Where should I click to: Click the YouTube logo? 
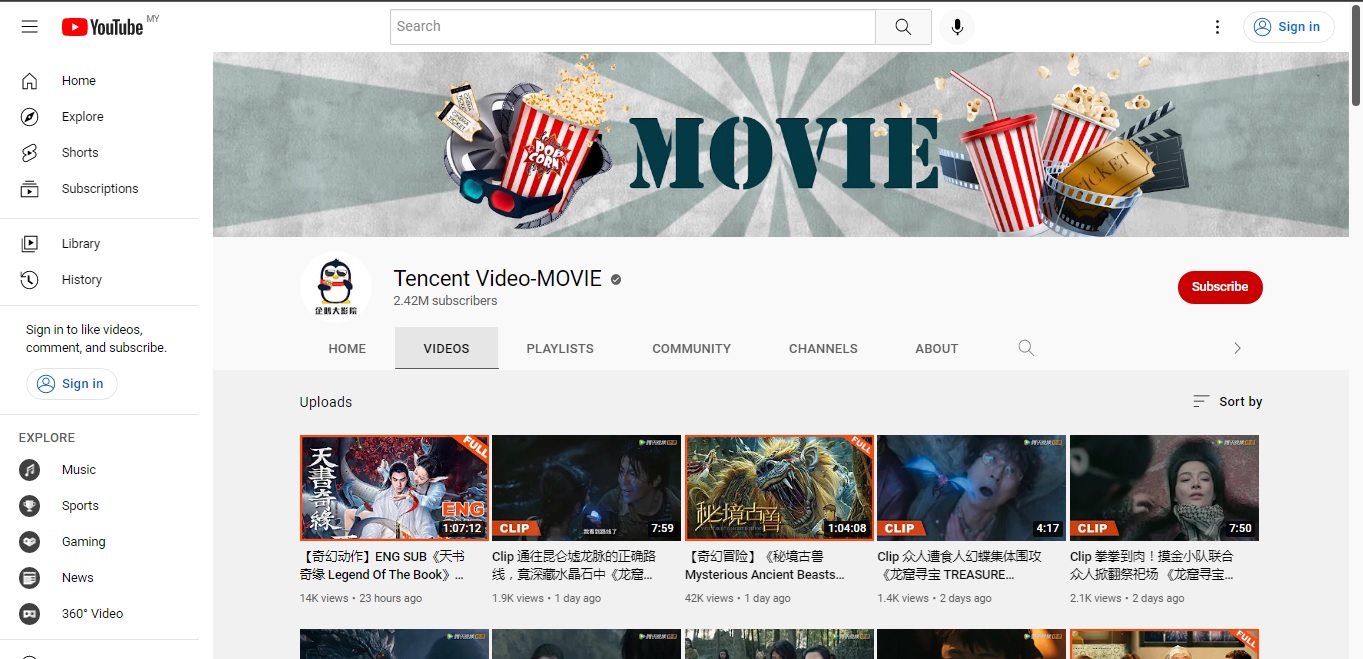coord(103,27)
